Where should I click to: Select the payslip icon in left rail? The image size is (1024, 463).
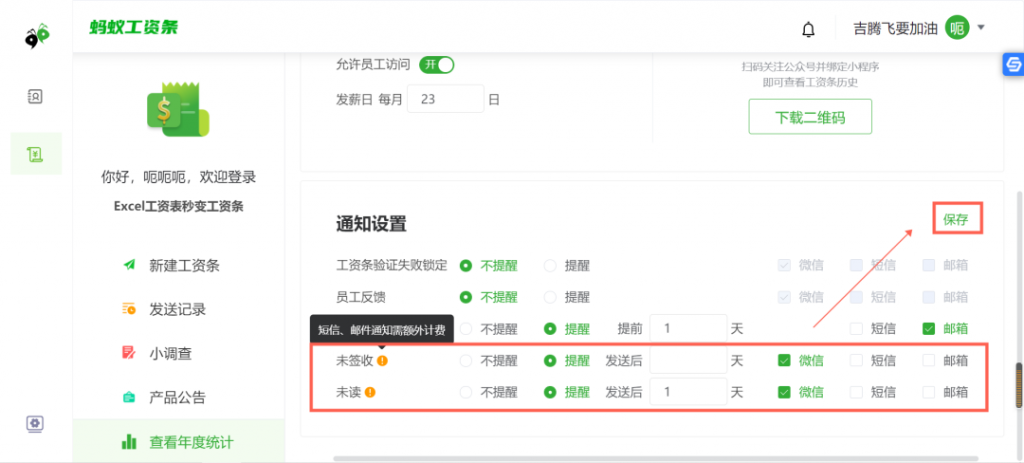(35, 153)
